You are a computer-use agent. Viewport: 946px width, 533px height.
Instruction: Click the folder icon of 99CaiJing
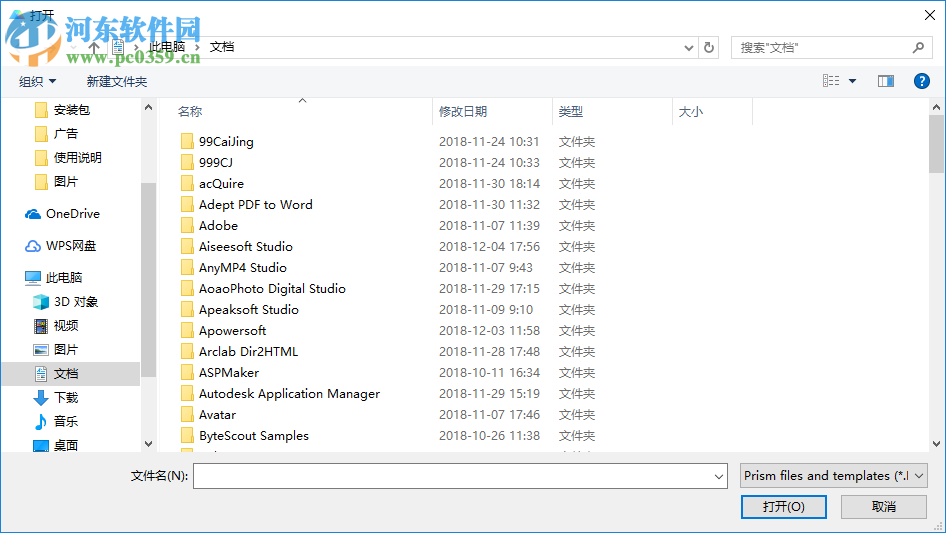coord(187,141)
